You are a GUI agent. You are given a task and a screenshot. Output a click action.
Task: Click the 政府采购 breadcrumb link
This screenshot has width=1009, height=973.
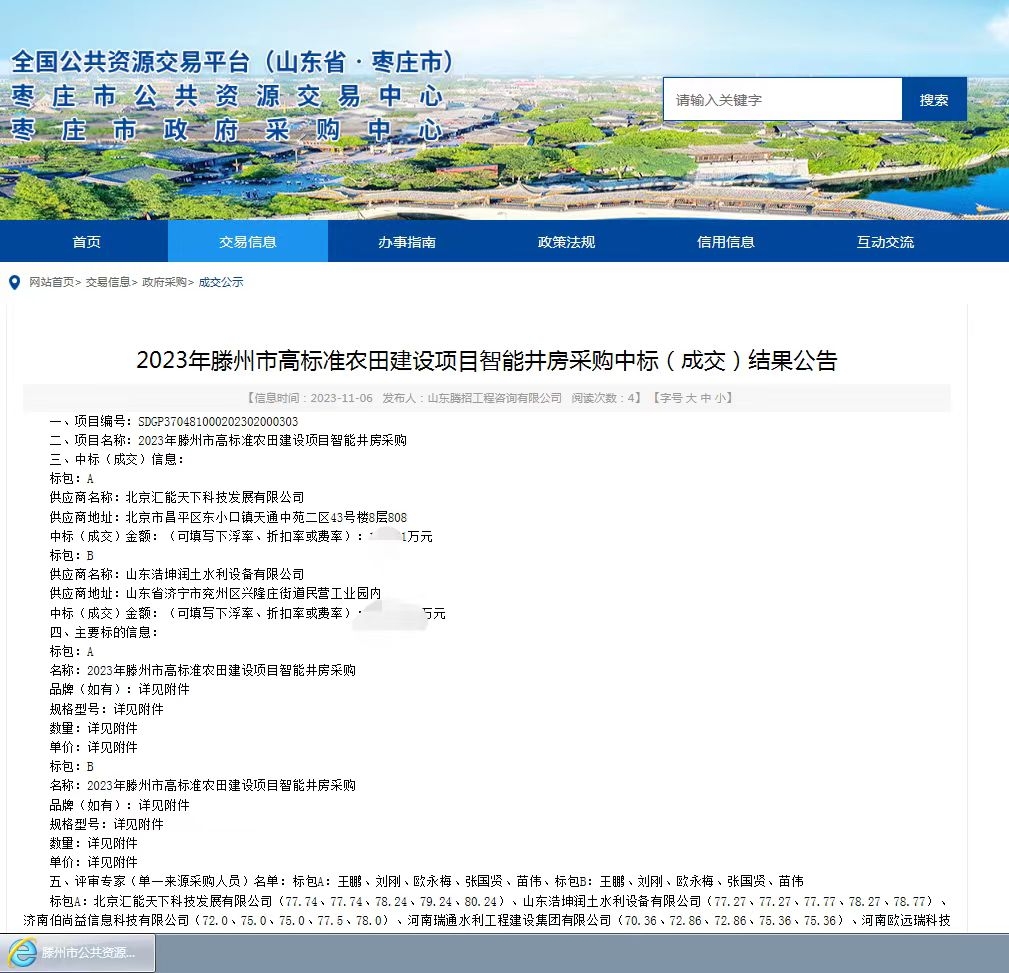pyautogui.click(x=163, y=283)
